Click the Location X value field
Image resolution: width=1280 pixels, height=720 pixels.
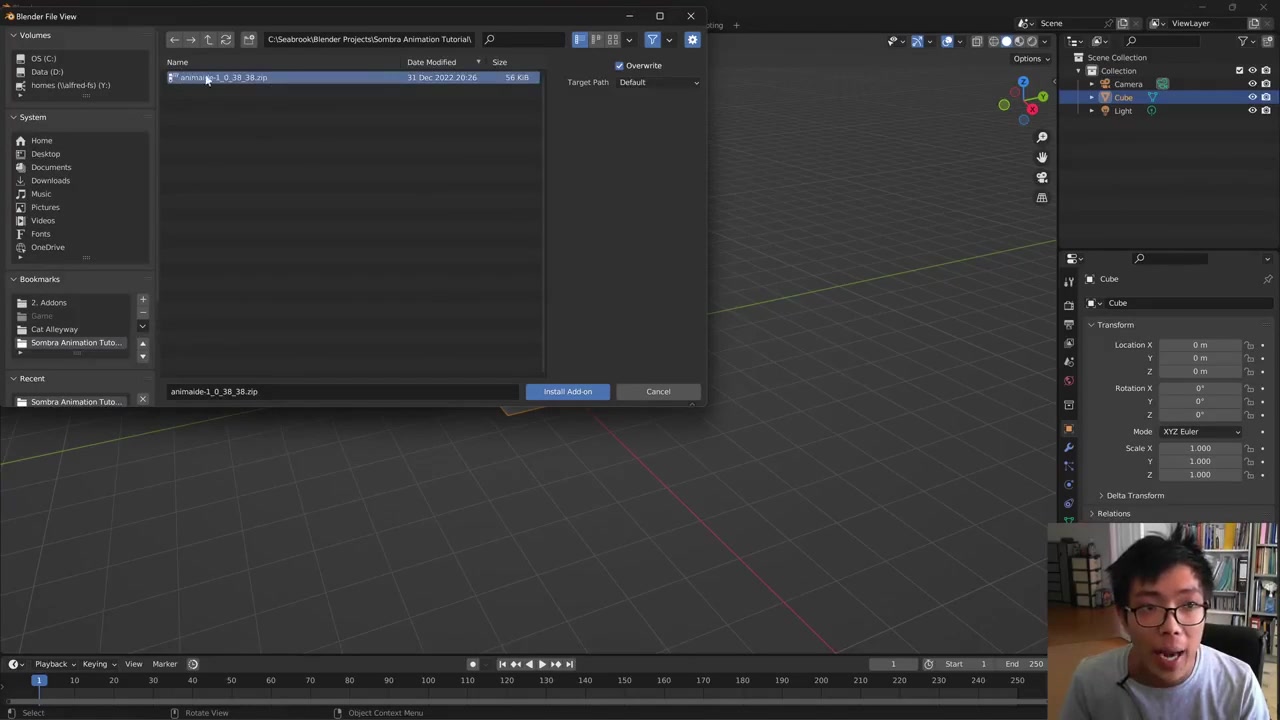click(1199, 345)
